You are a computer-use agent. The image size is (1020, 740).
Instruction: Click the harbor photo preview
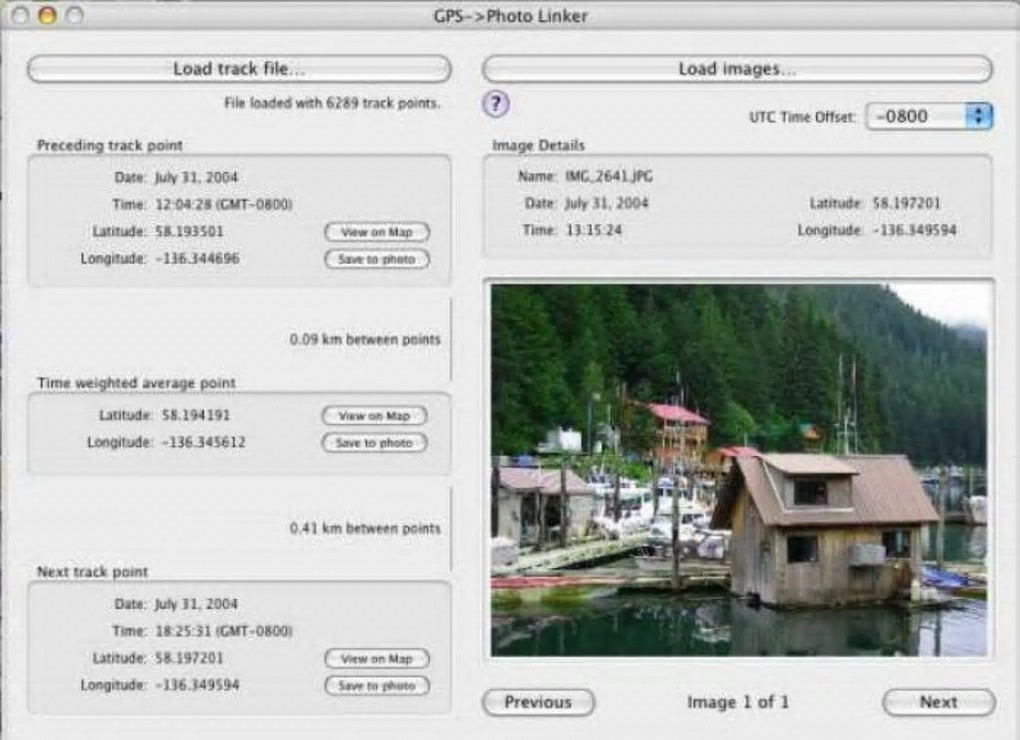click(x=739, y=470)
